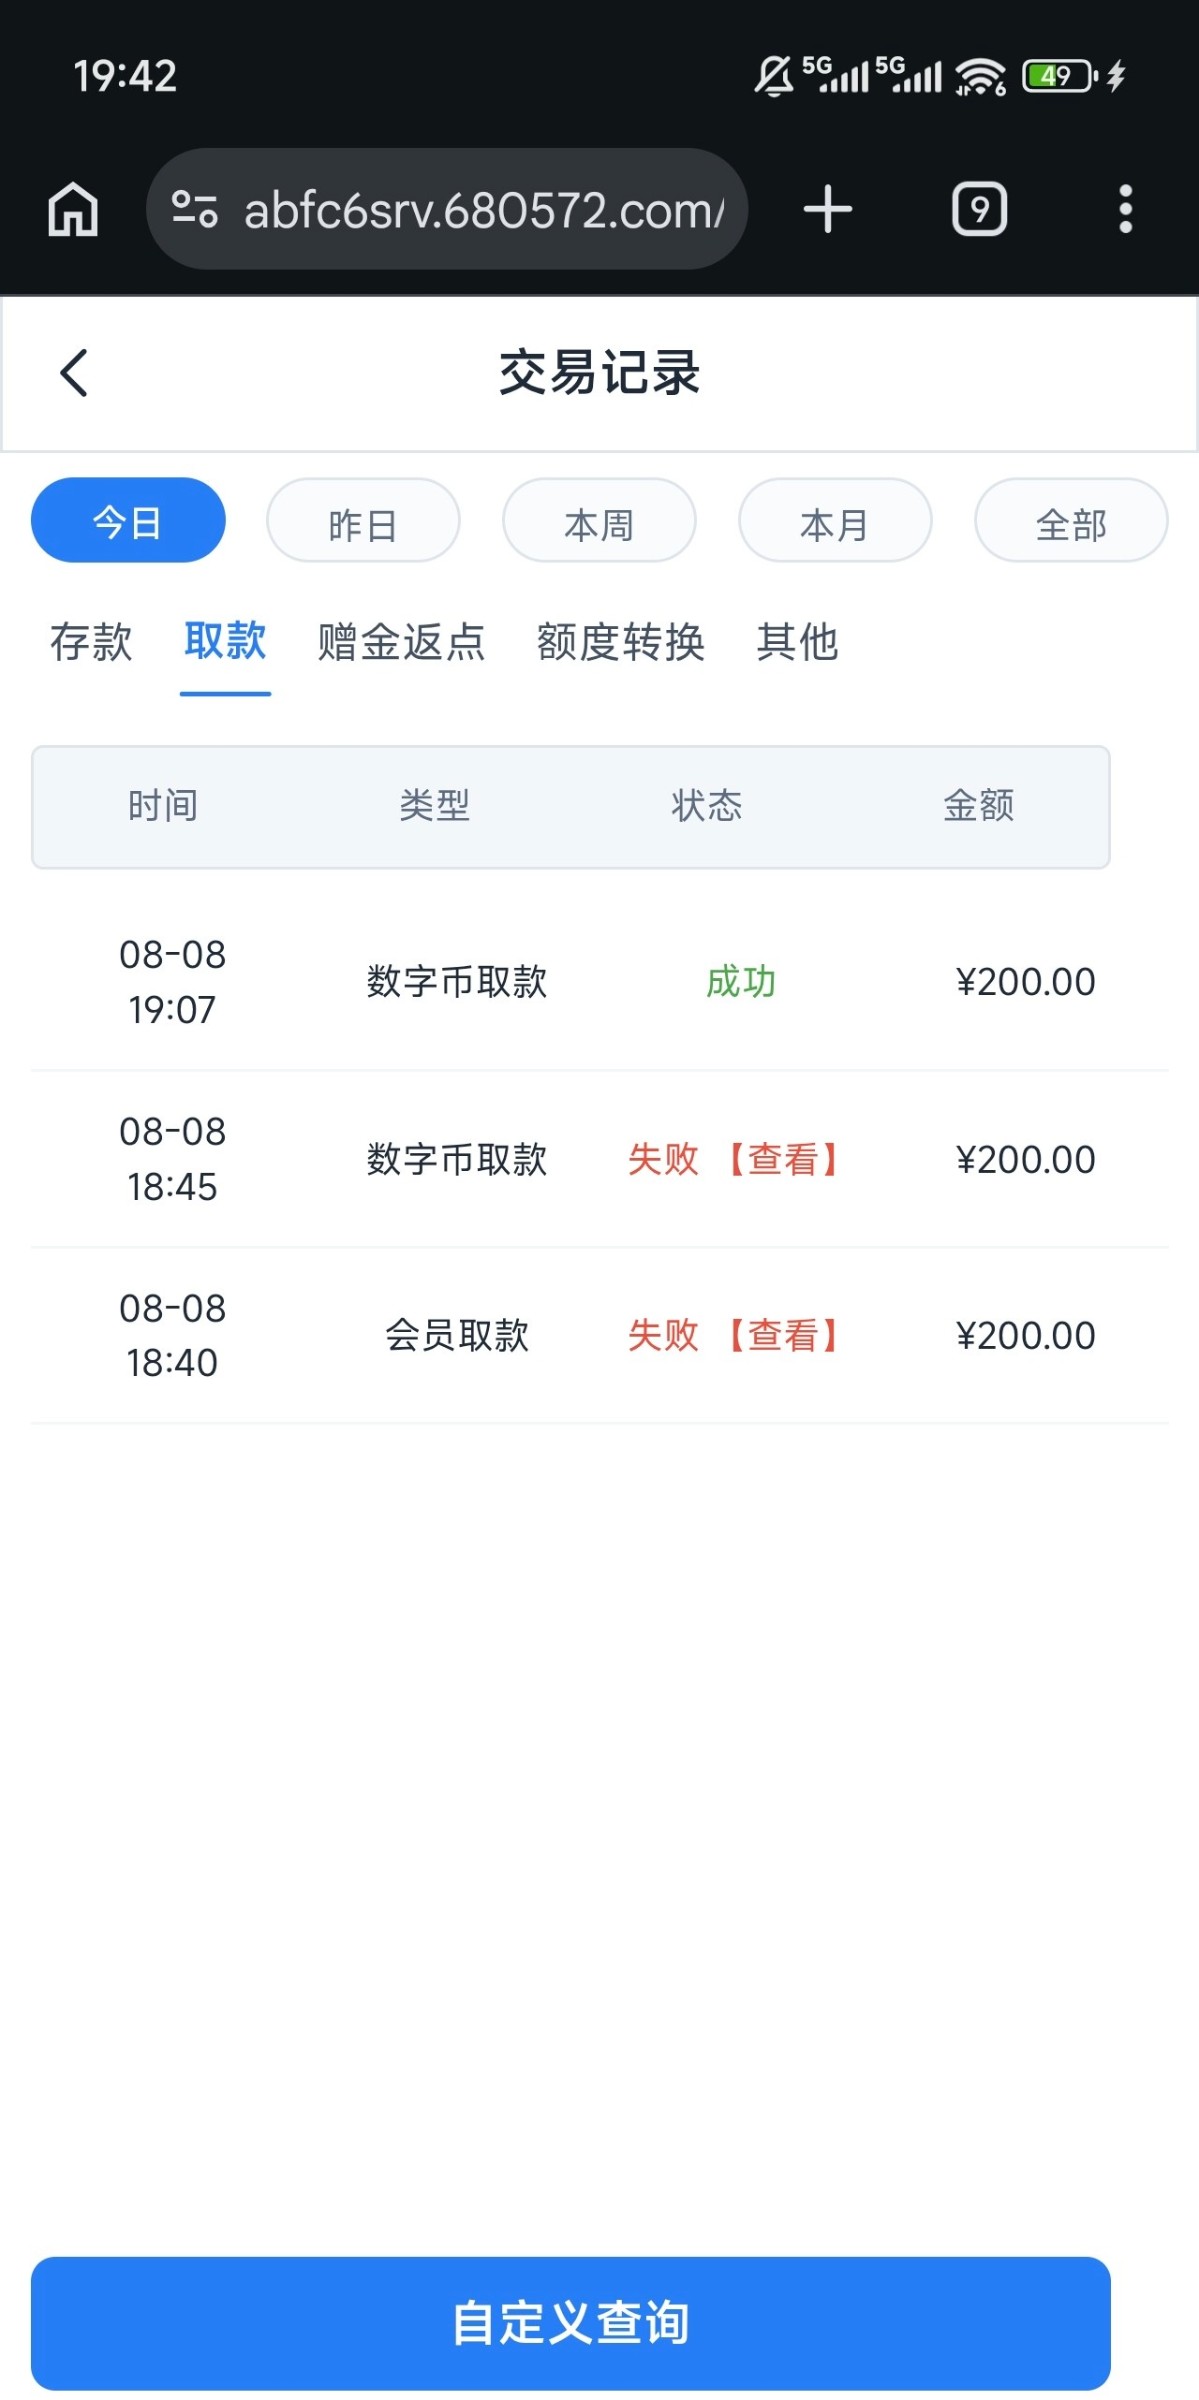Switch to the 额度转换 tab
This screenshot has width=1199, height=2400.
tap(620, 642)
